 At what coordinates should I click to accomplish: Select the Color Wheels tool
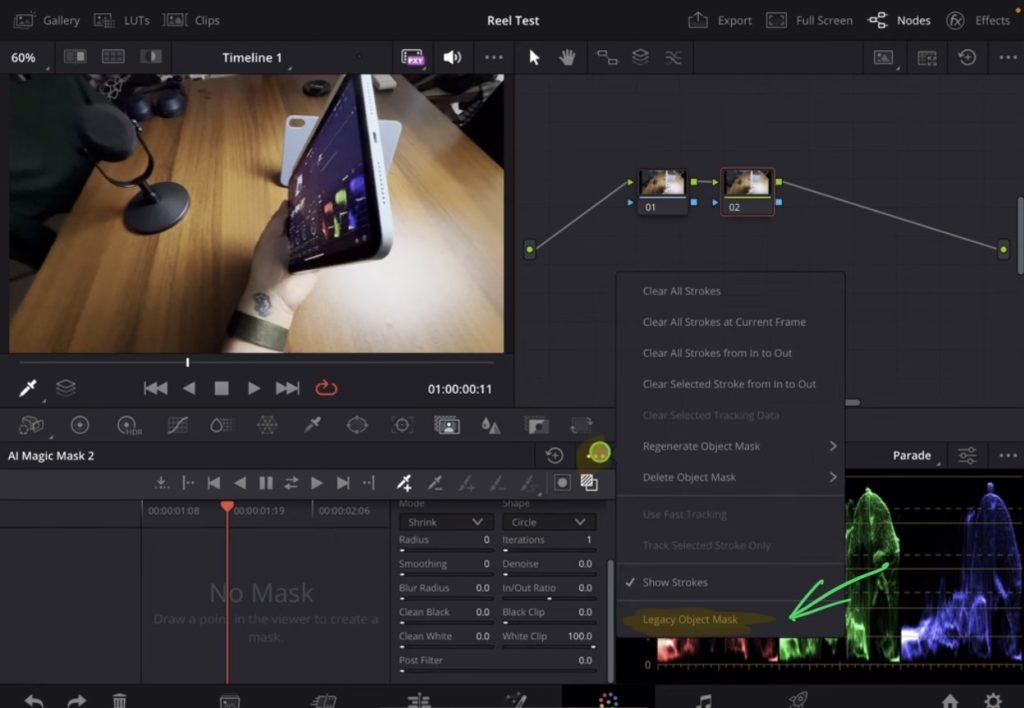coord(80,424)
